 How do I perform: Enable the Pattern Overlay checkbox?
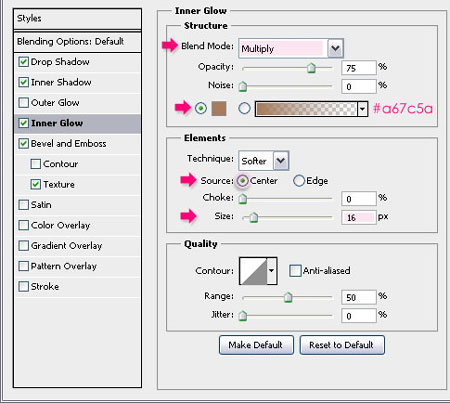(23, 266)
